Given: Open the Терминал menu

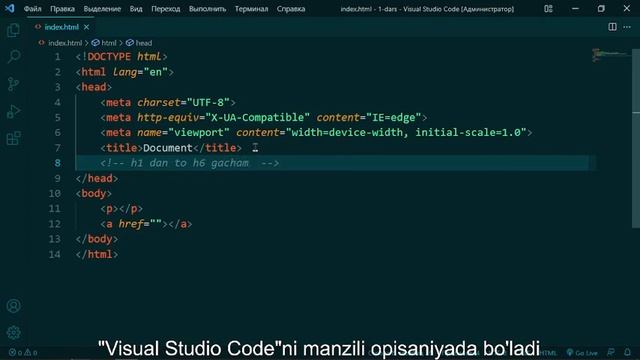Looking at the screenshot, I should [x=251, y=9].
